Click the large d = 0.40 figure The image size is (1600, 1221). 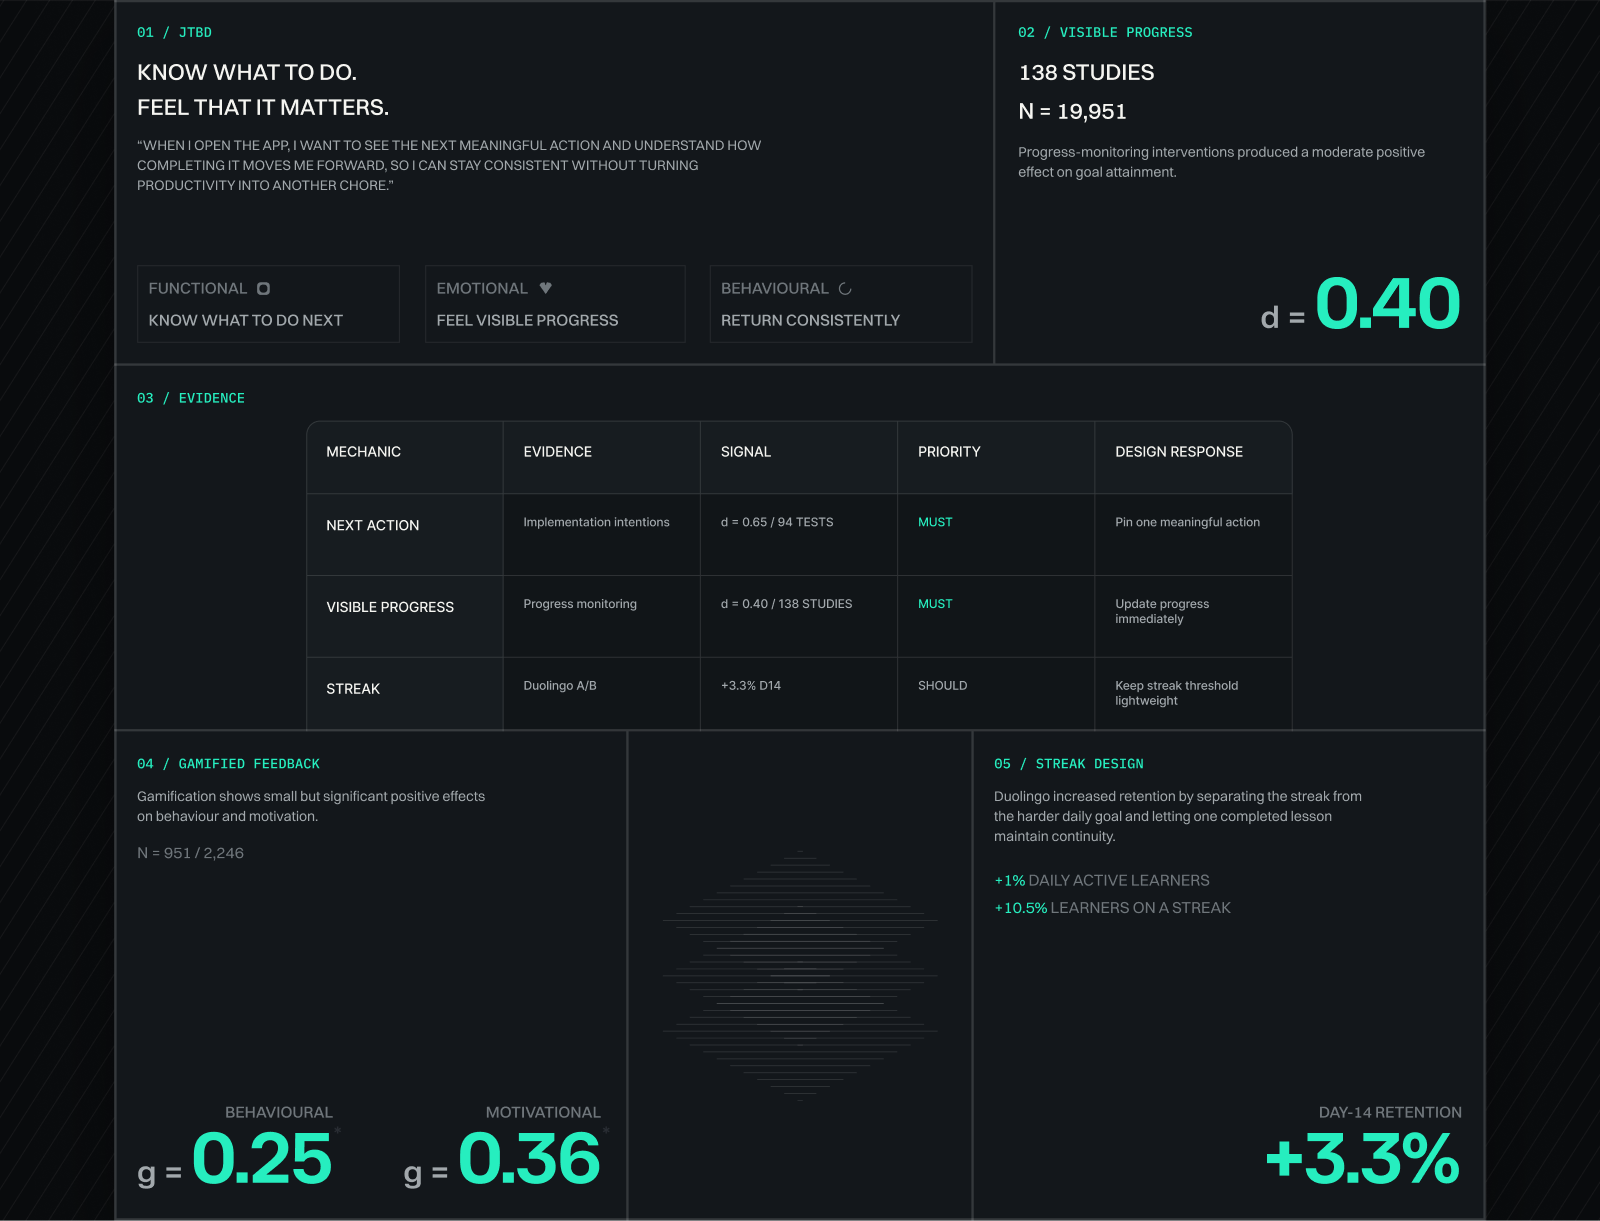coord(1360,304)
